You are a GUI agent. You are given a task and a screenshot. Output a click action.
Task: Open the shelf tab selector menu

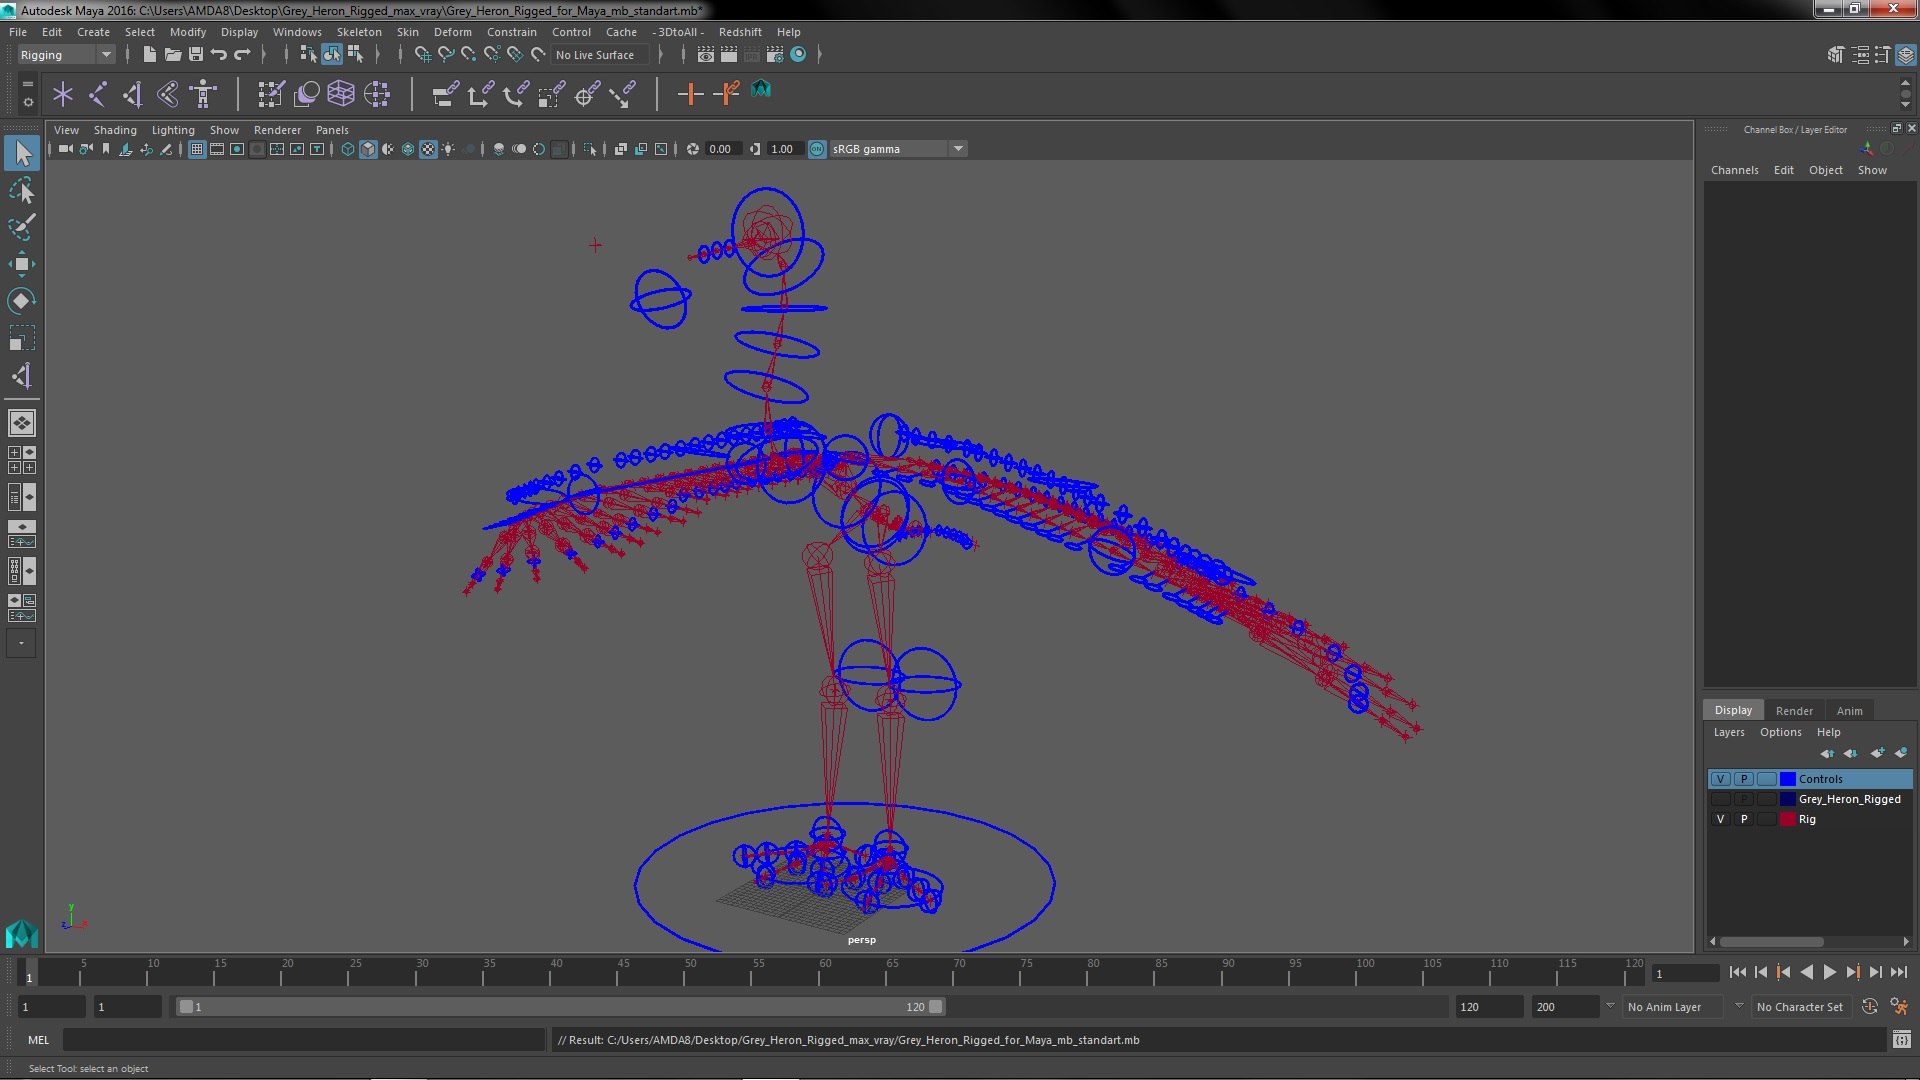tap(27, 83)
